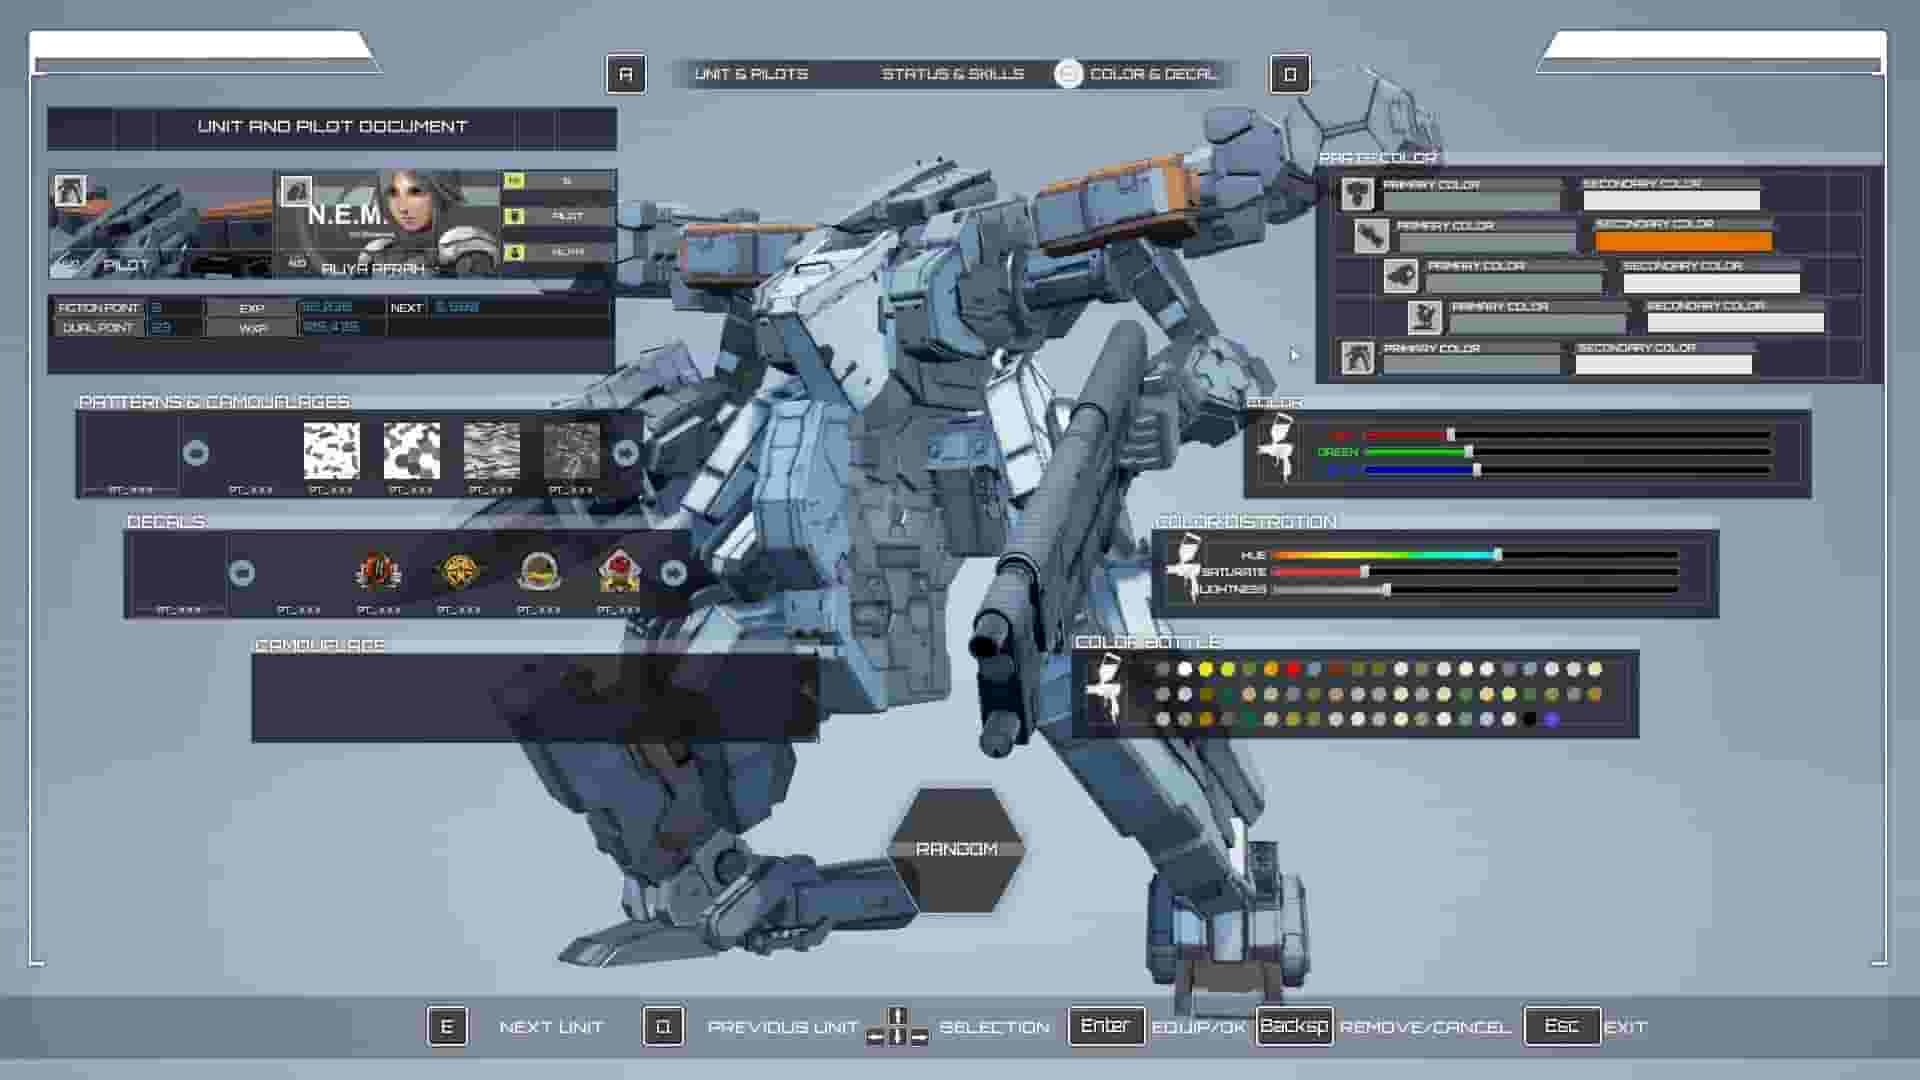The width and height of the screenshot is (1920, 1080).
Task: Select the head part icon in Parts Color
Action: (1357, 192)
